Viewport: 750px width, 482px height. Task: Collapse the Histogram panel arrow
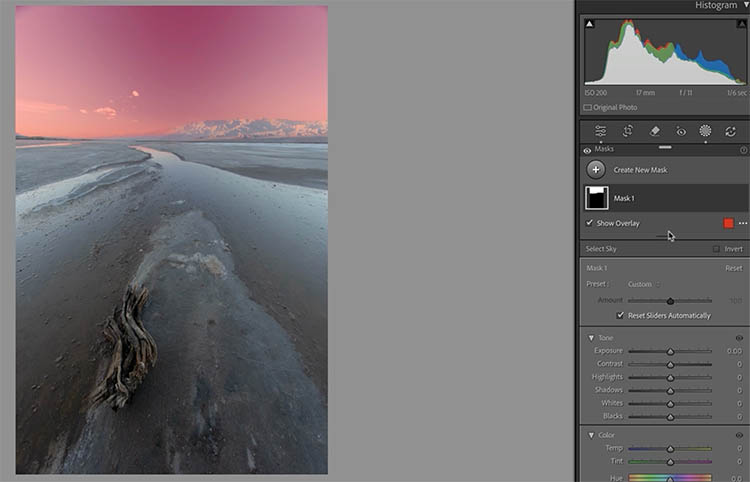click(x=746, y=5)
